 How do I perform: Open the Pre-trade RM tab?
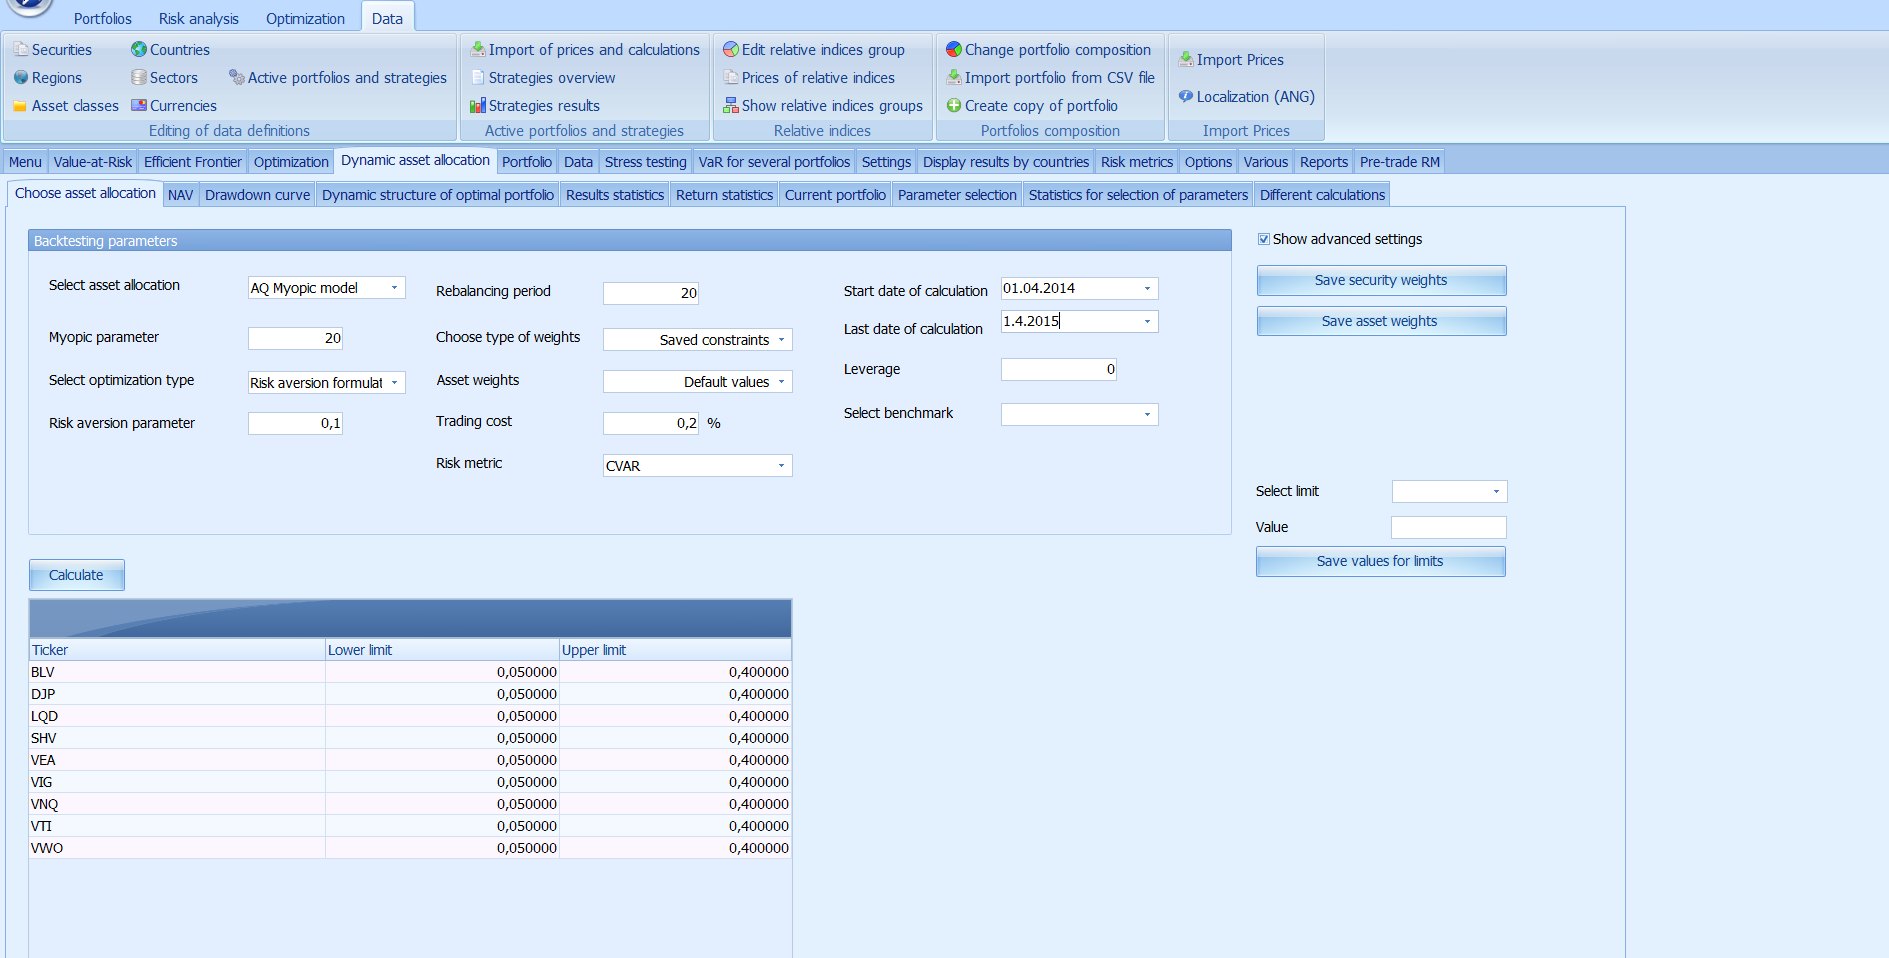click(x=1400, y=162)
